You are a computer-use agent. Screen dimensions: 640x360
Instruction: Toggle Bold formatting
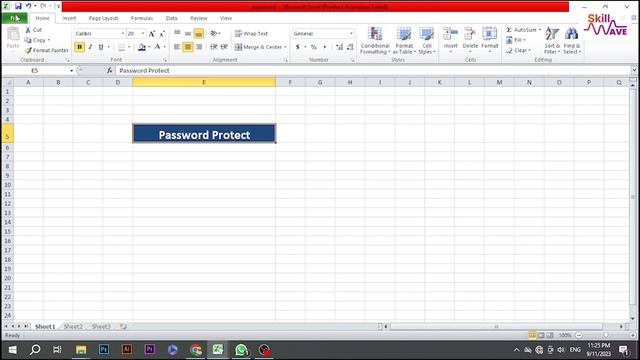click(x=80, y=47)
